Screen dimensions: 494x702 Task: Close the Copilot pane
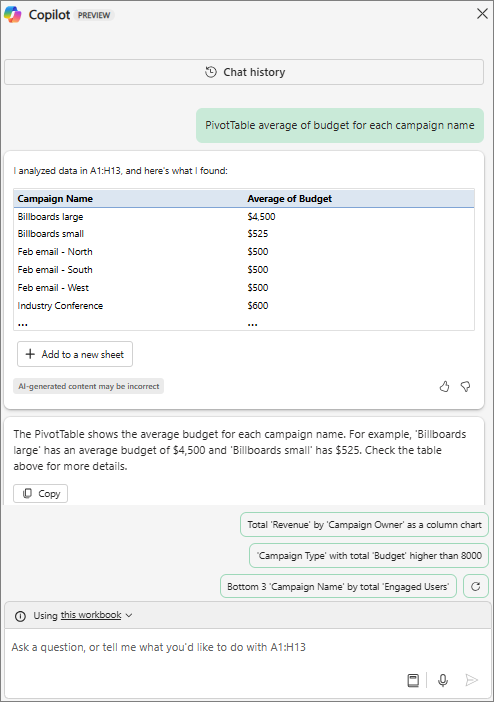click(482, 13)
